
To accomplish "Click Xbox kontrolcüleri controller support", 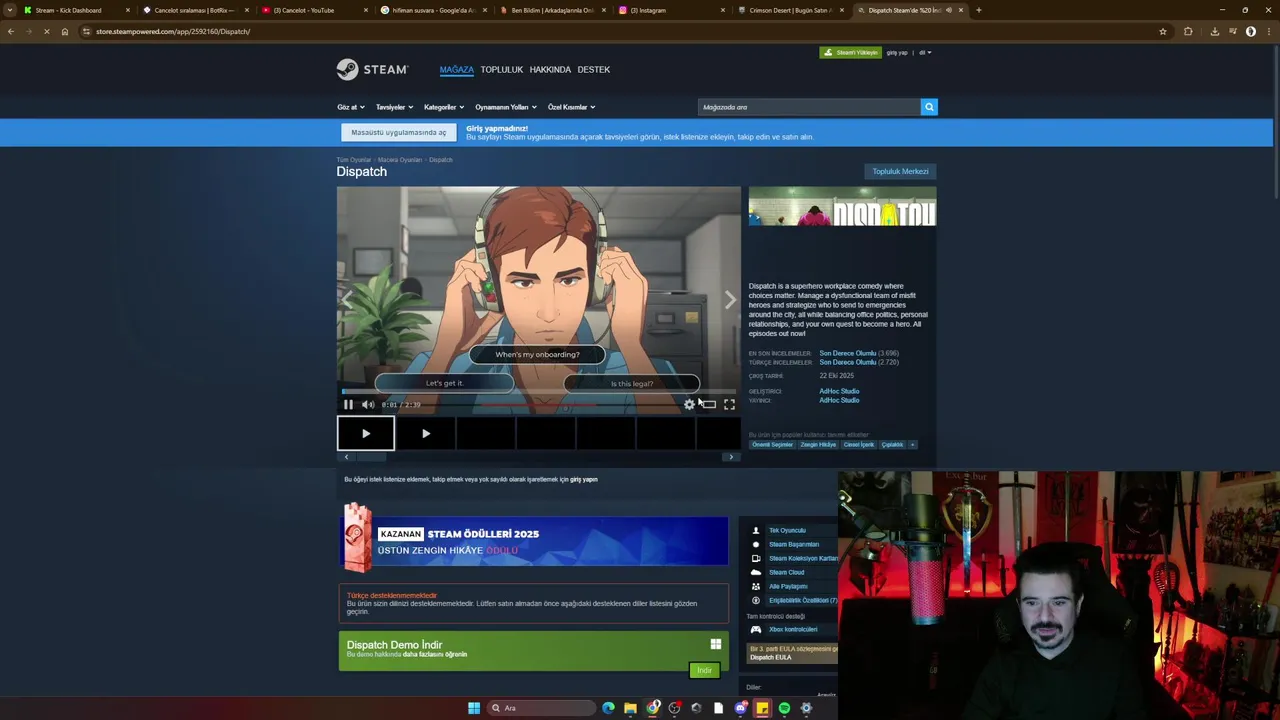I will [793, 629].
